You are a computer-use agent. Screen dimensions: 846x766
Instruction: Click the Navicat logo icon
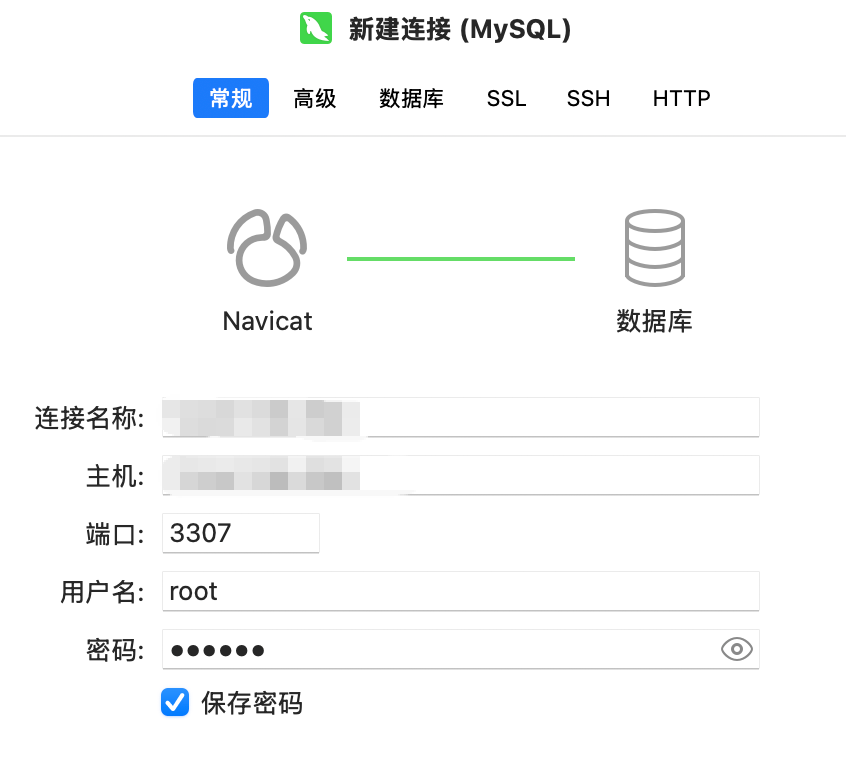pyautogui.click(x=267, y=248)
